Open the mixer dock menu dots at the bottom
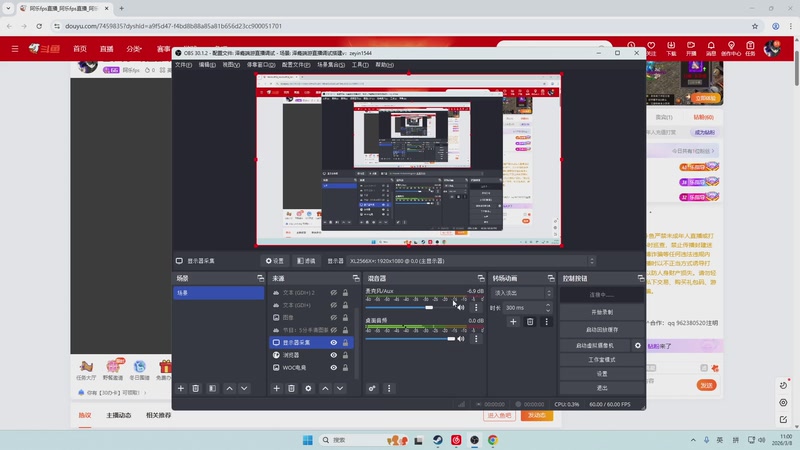The image size is (800, 450). tap(389, 388)
